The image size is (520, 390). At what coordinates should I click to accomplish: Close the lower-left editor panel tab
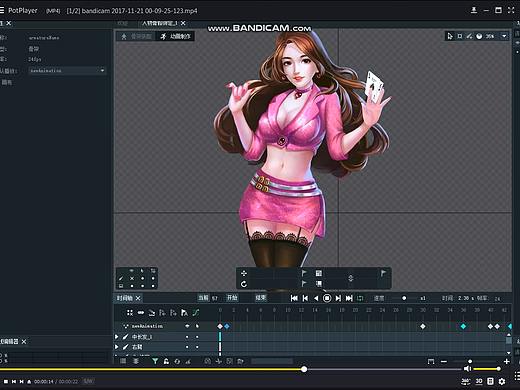coord(24,342)
